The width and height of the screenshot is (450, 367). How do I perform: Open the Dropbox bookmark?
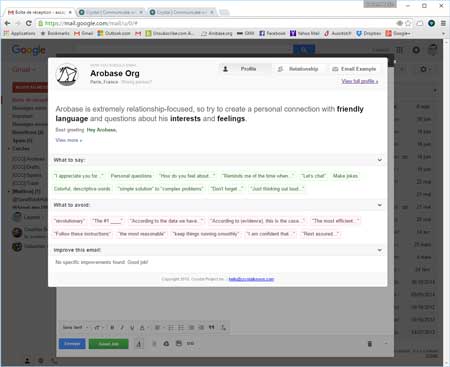[x=368, y=33]
